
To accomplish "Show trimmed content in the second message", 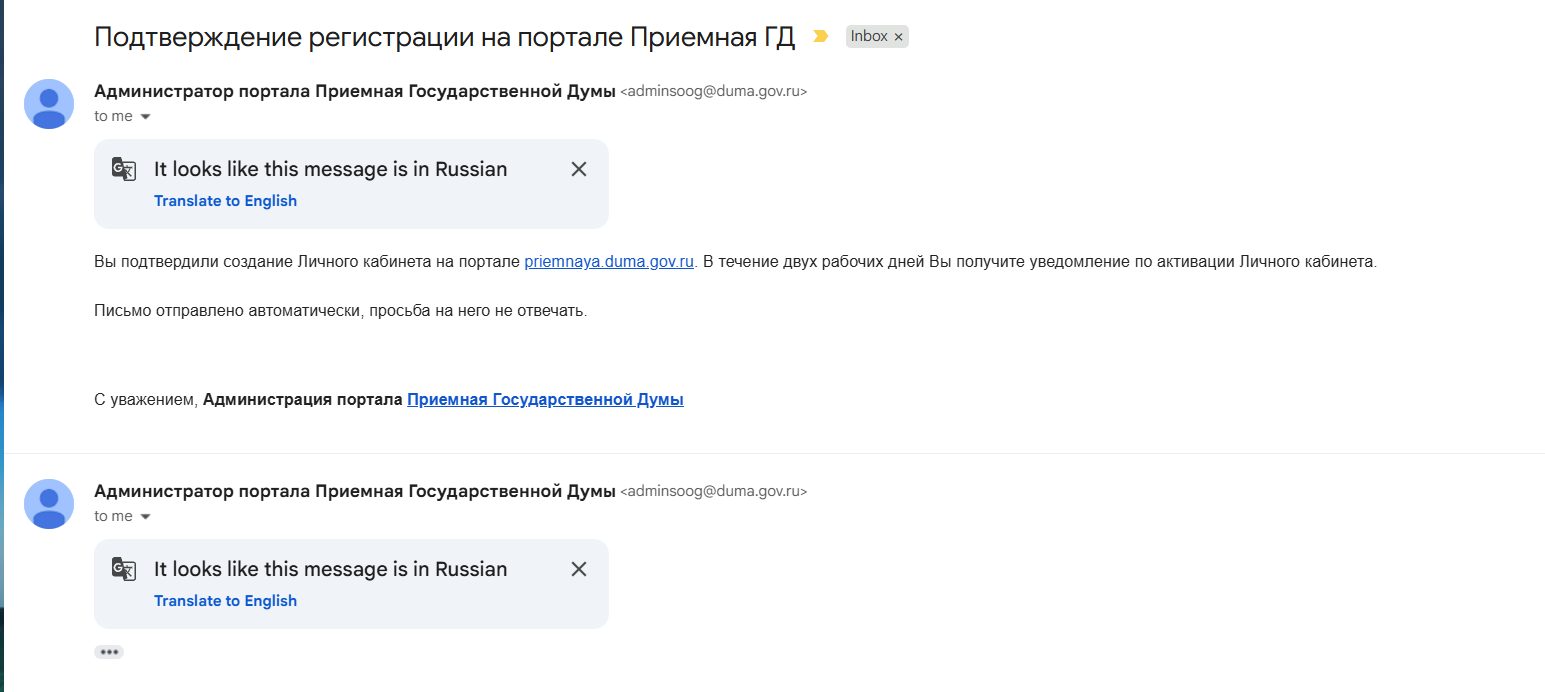I will click(x=109, y=652).
